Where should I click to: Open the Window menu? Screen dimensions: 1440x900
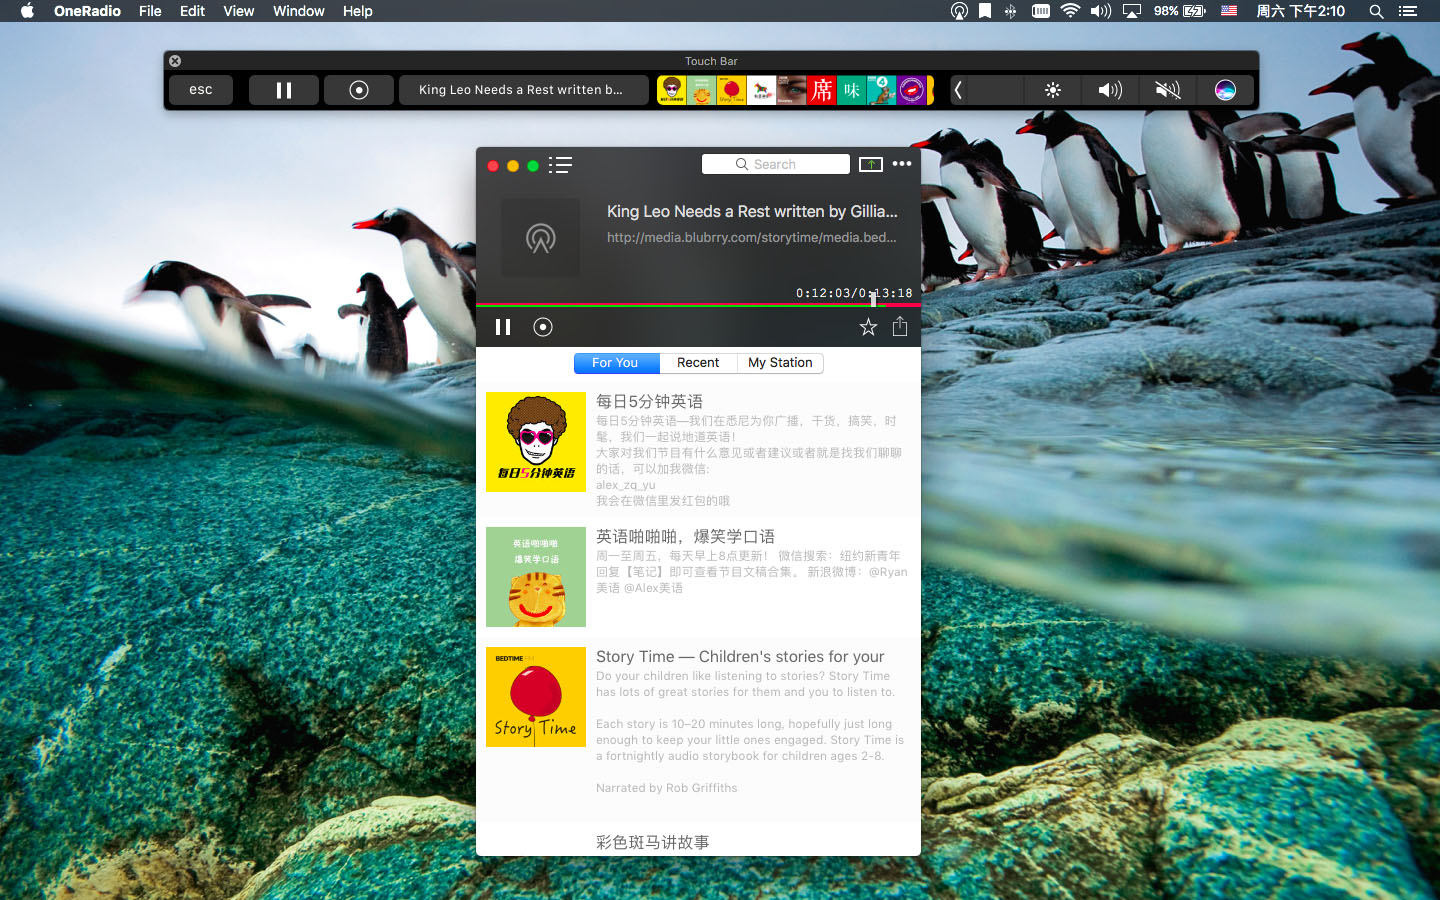299,11
